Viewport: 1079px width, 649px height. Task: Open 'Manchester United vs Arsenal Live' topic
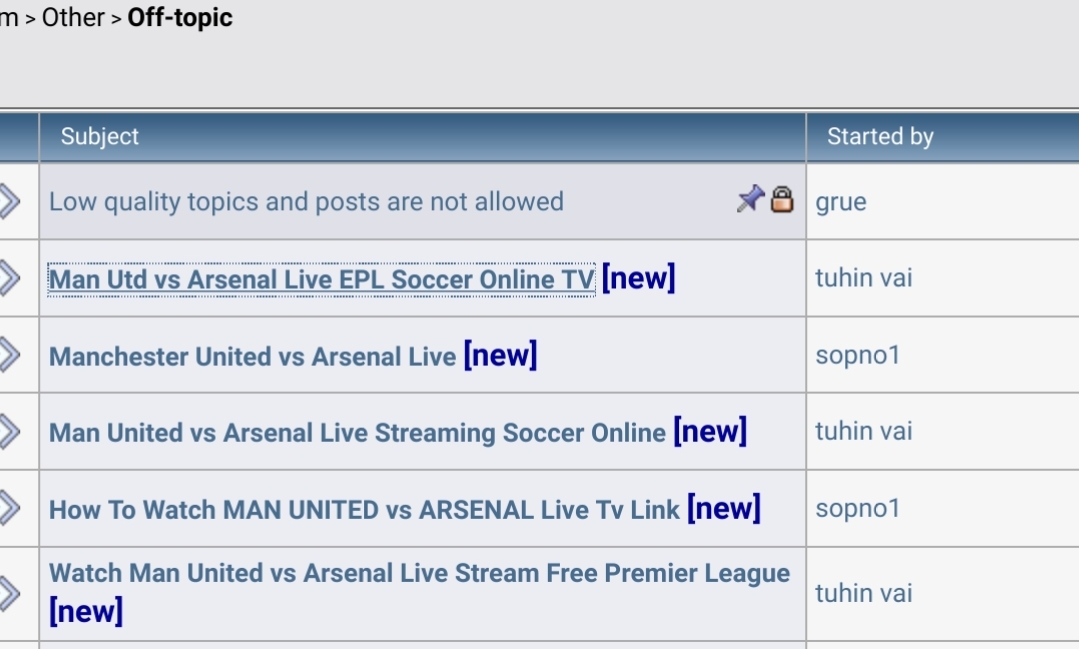tap(253, 357)
